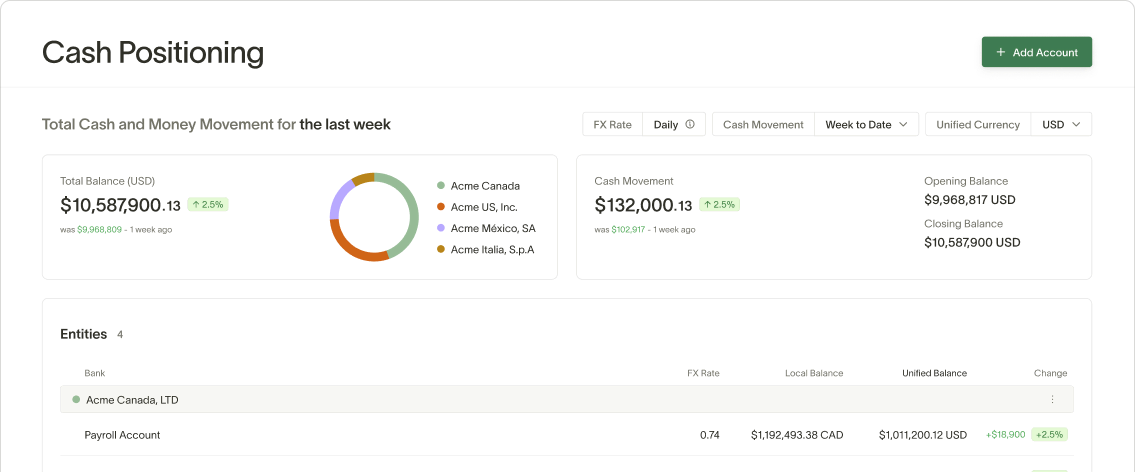
Task: Click the Unified Balance column header
Action: click(x=934, y=374)
